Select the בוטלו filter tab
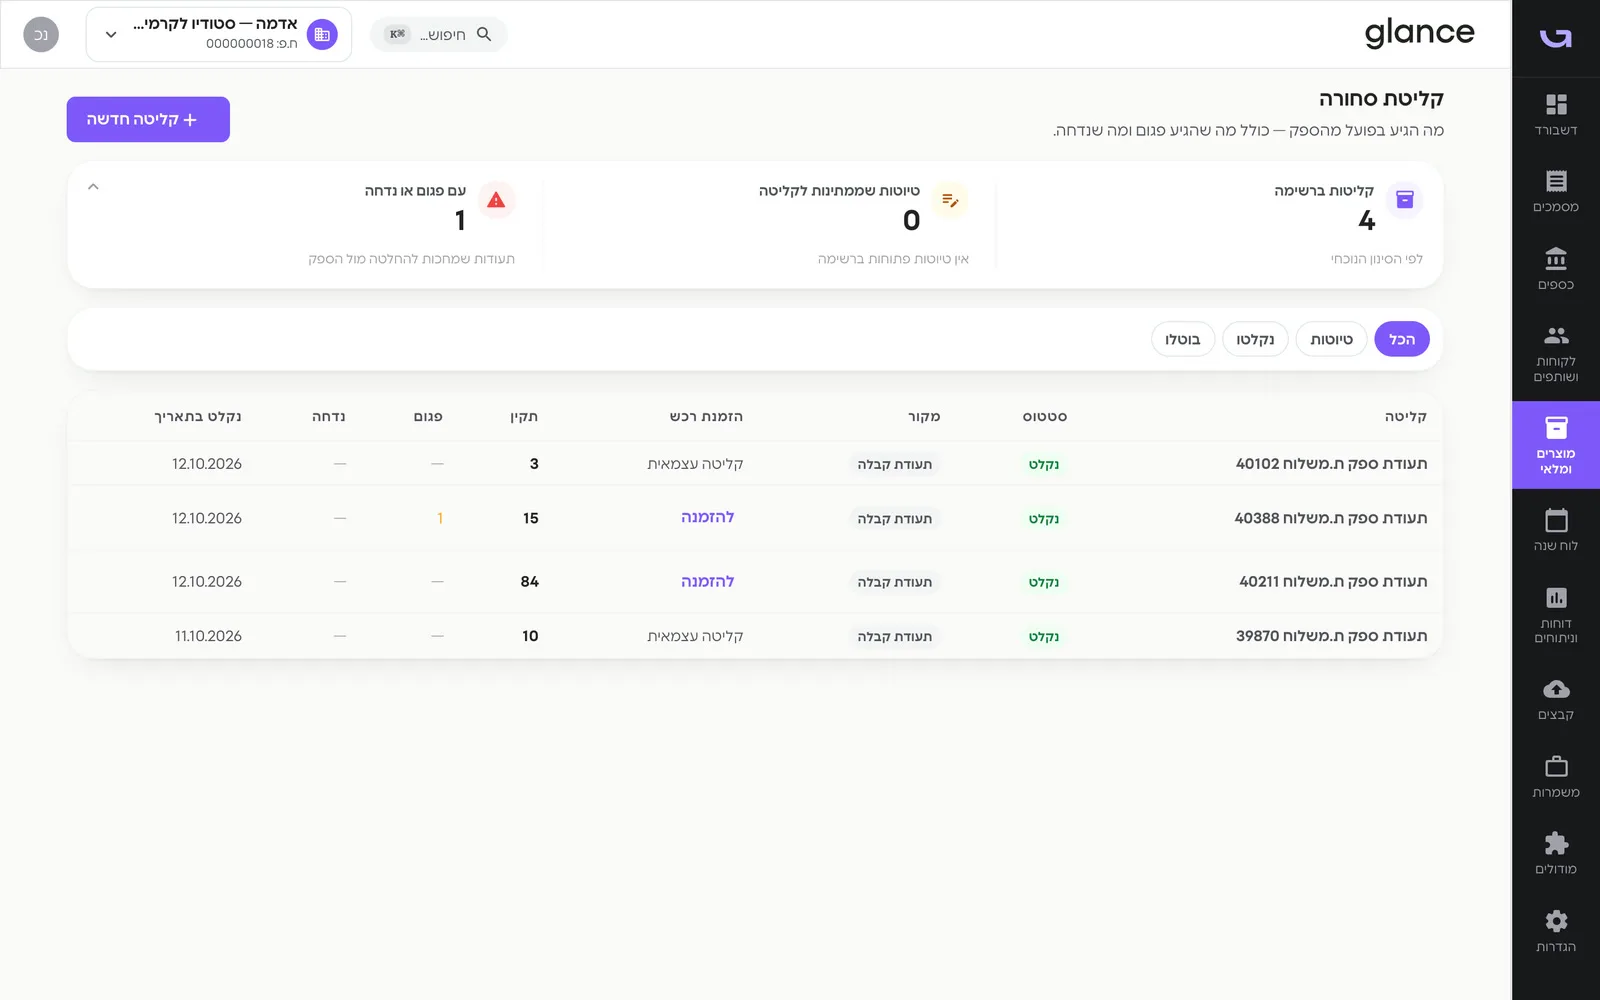 point(1183,339)
